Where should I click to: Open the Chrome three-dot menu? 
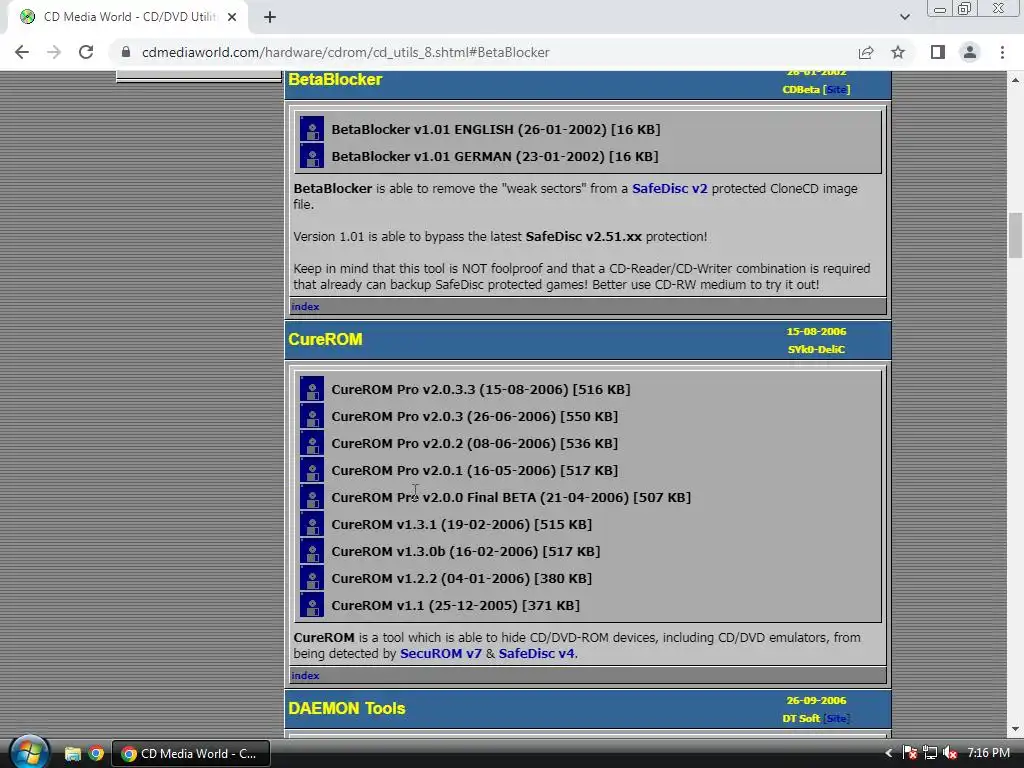click(x=1002, y=52)
